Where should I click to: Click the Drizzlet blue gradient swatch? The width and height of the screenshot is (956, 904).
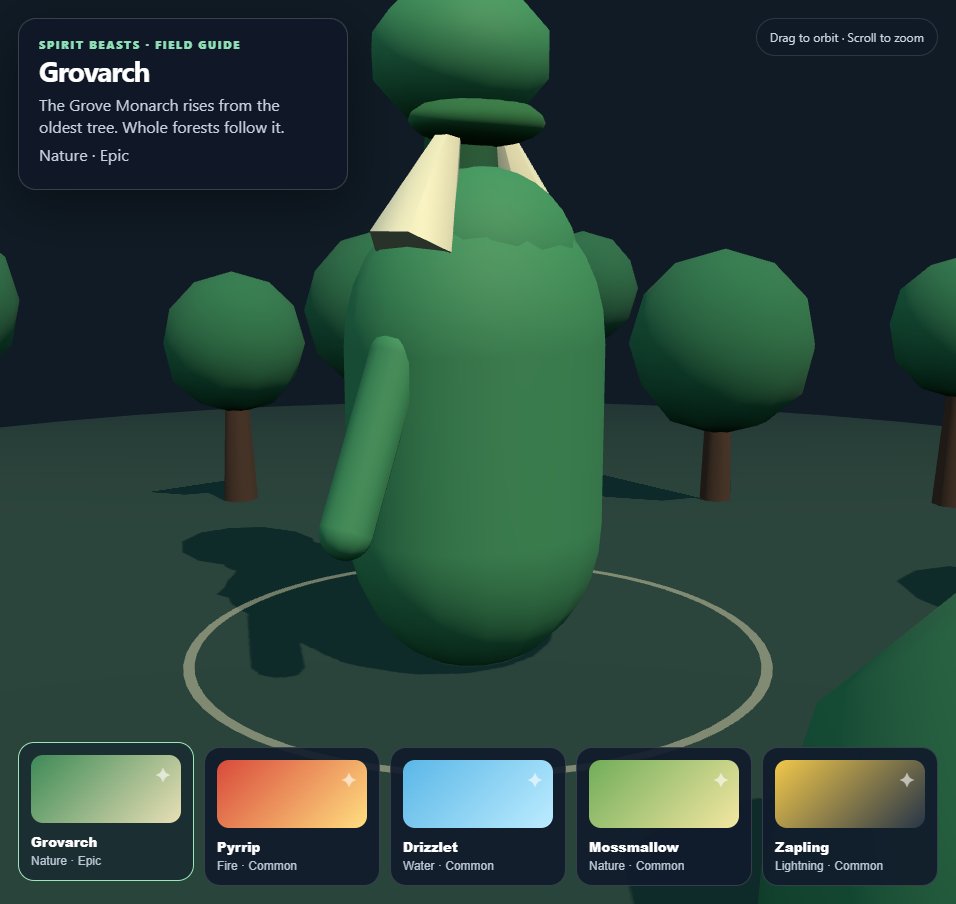pos(478,794)
